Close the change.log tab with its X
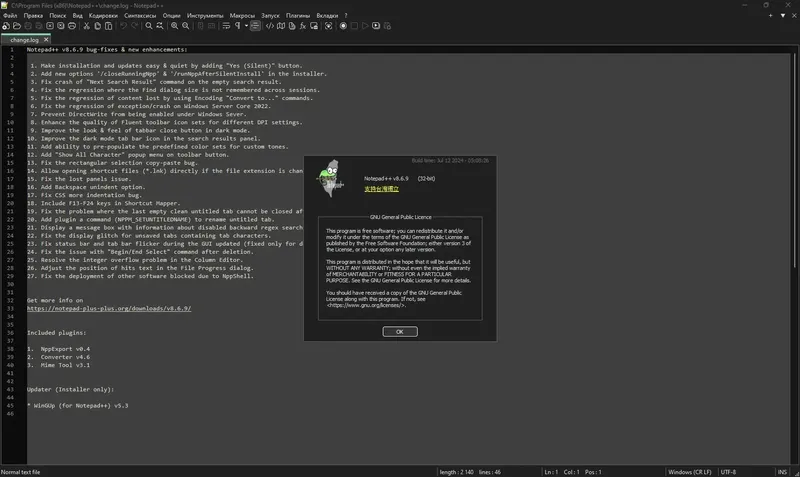Screen dimensions: 800x477 [46, 39]
